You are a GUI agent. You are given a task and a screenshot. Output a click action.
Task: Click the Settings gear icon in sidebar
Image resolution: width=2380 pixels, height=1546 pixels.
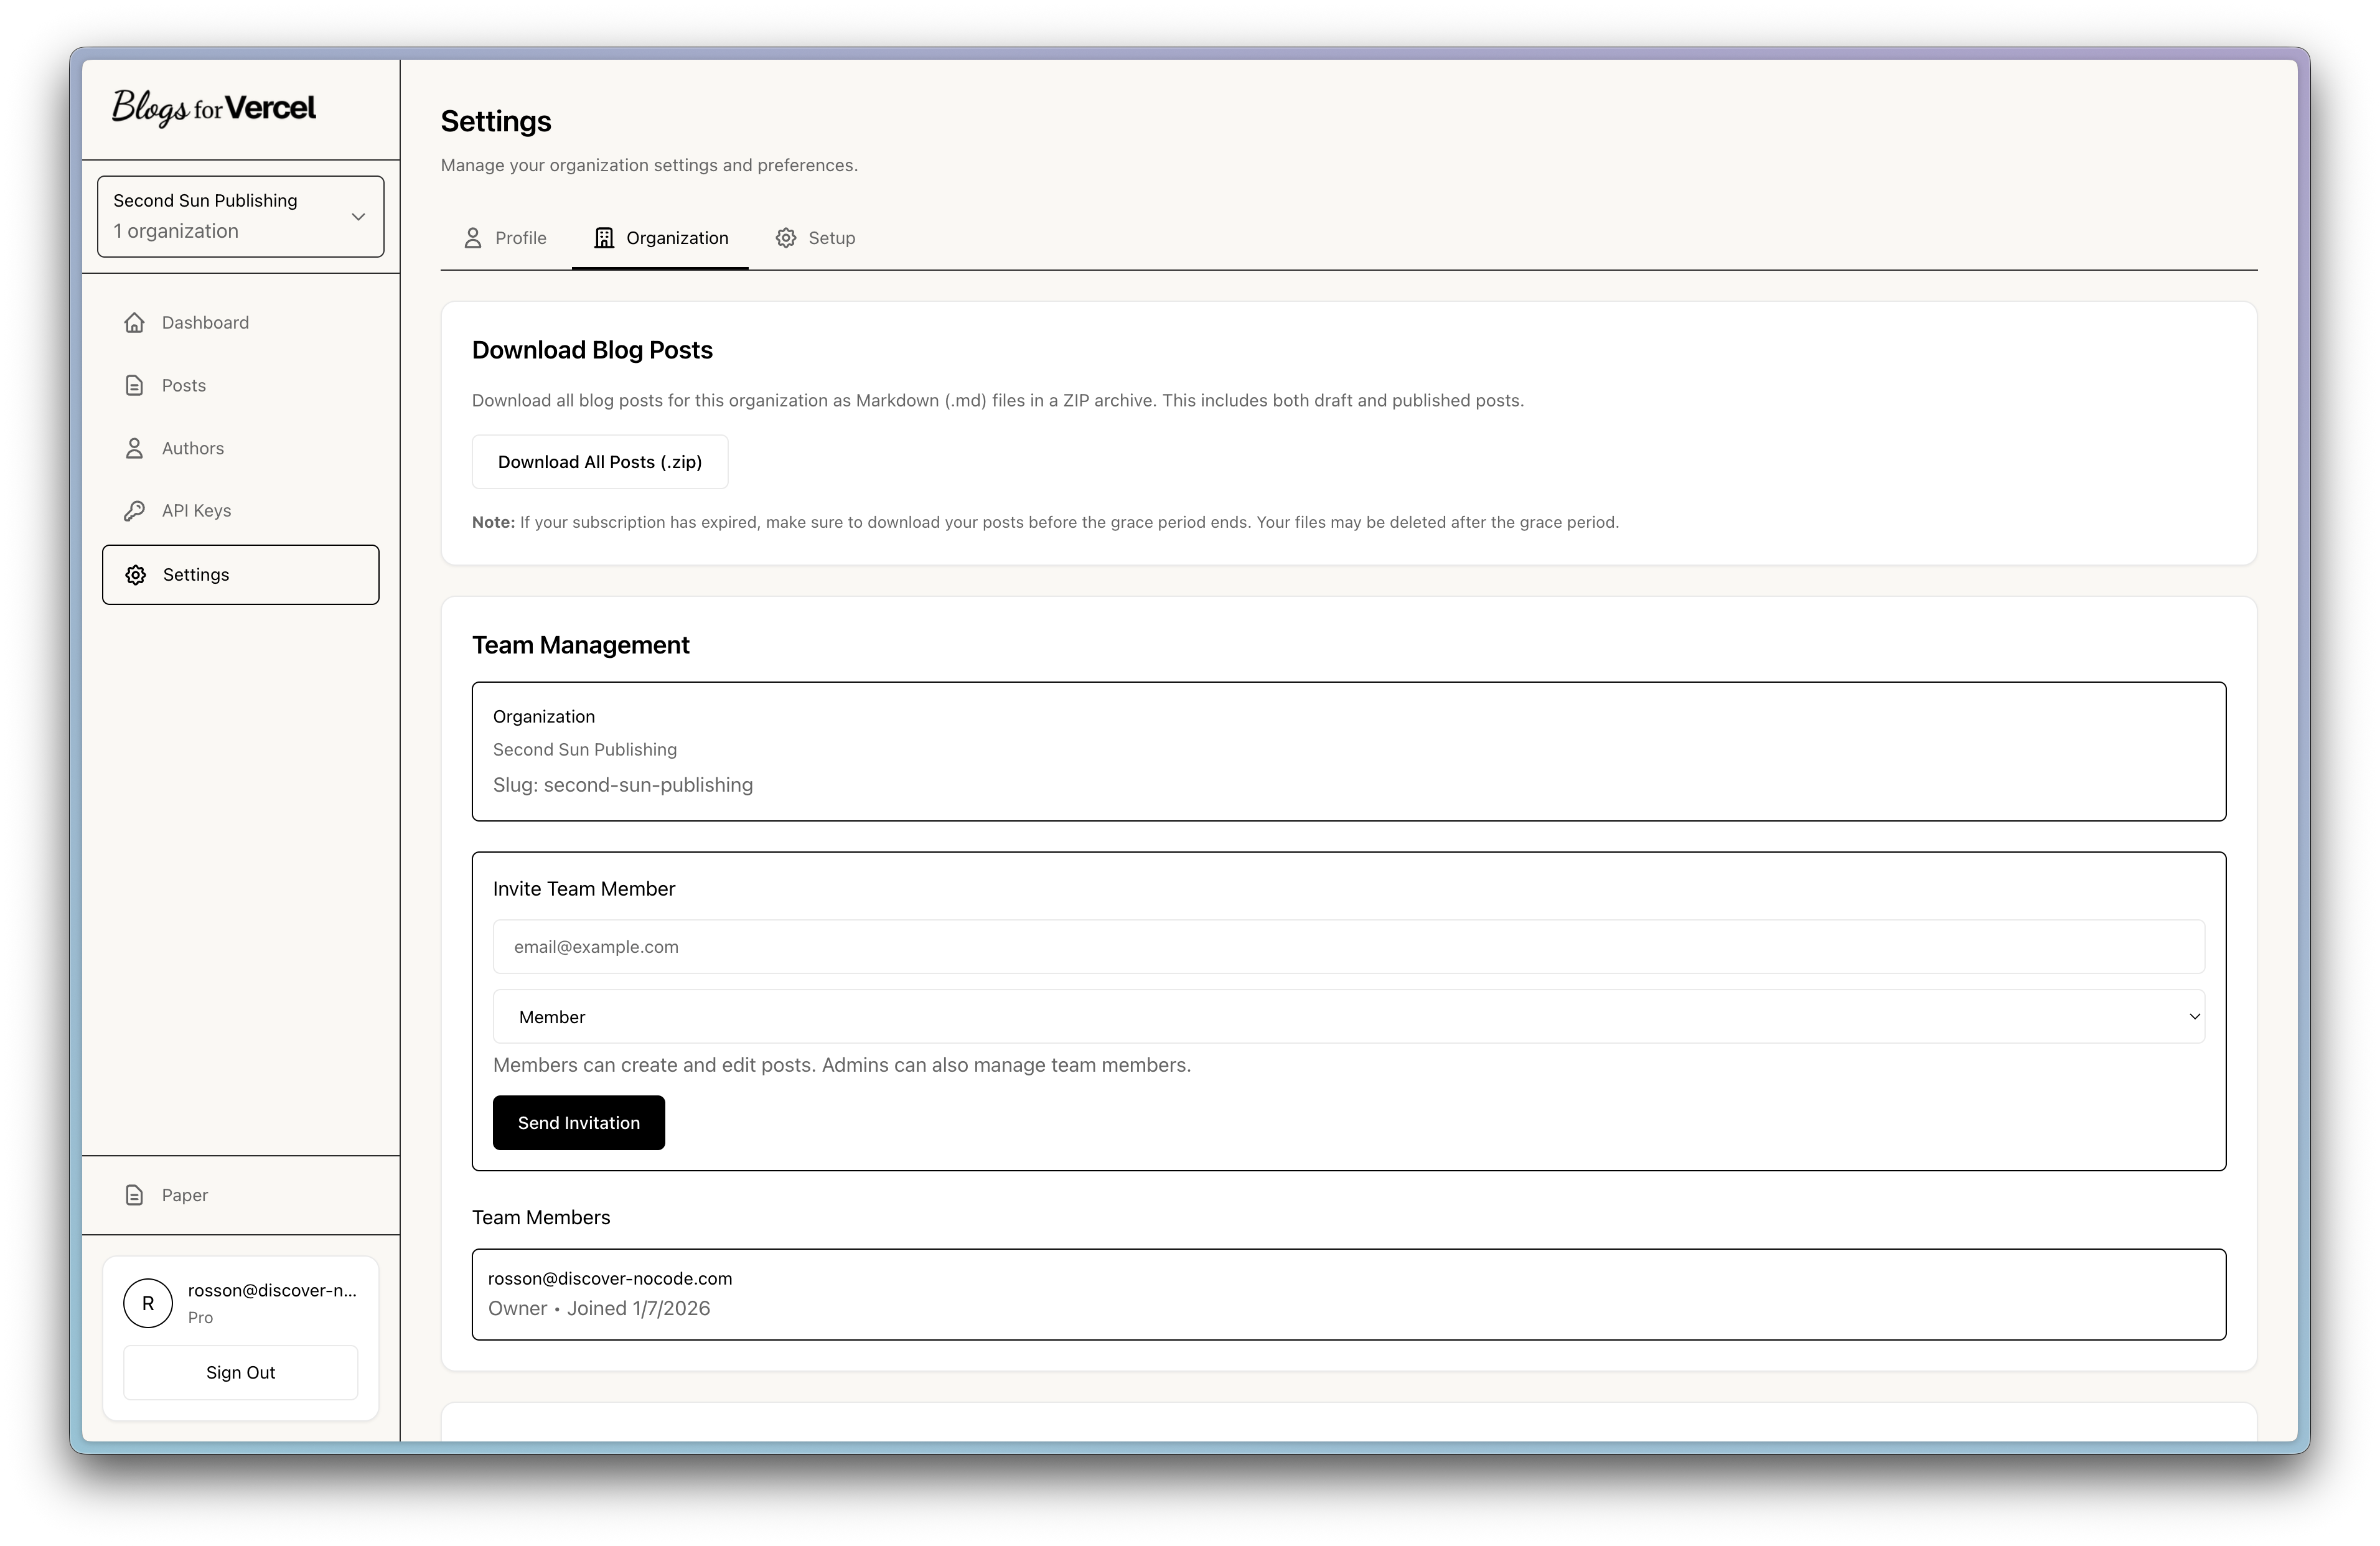[x=136, y=575]
